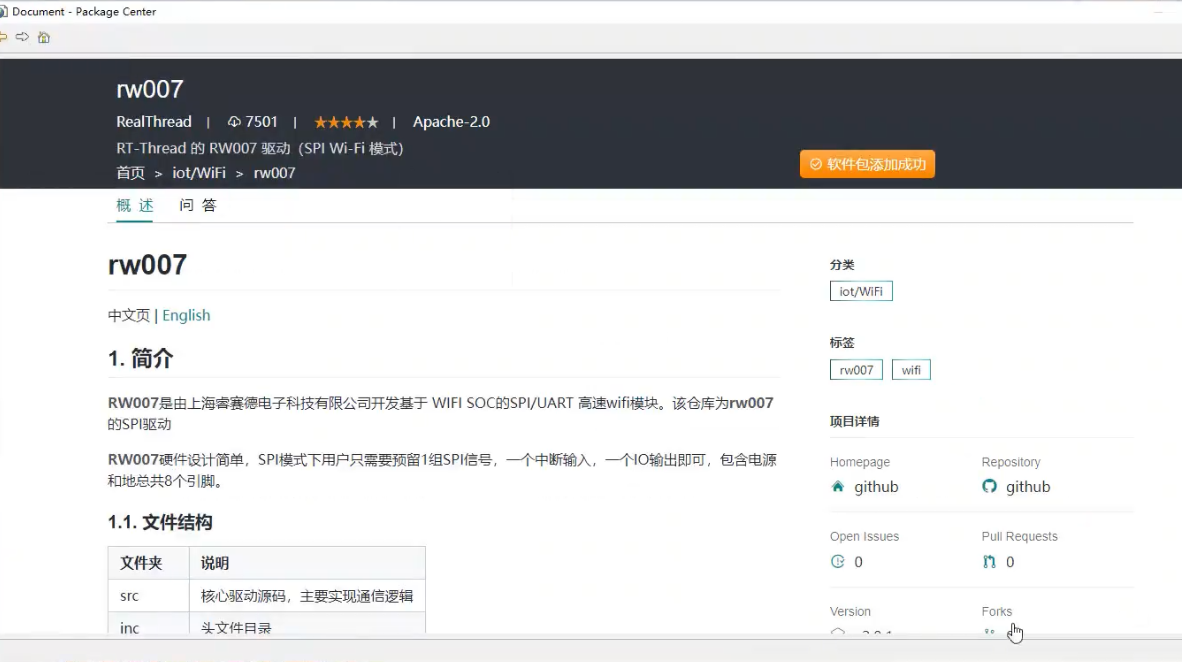Open the 概述 tab
This screenshot has width=1182, height=662.
(x=135, y=205)
